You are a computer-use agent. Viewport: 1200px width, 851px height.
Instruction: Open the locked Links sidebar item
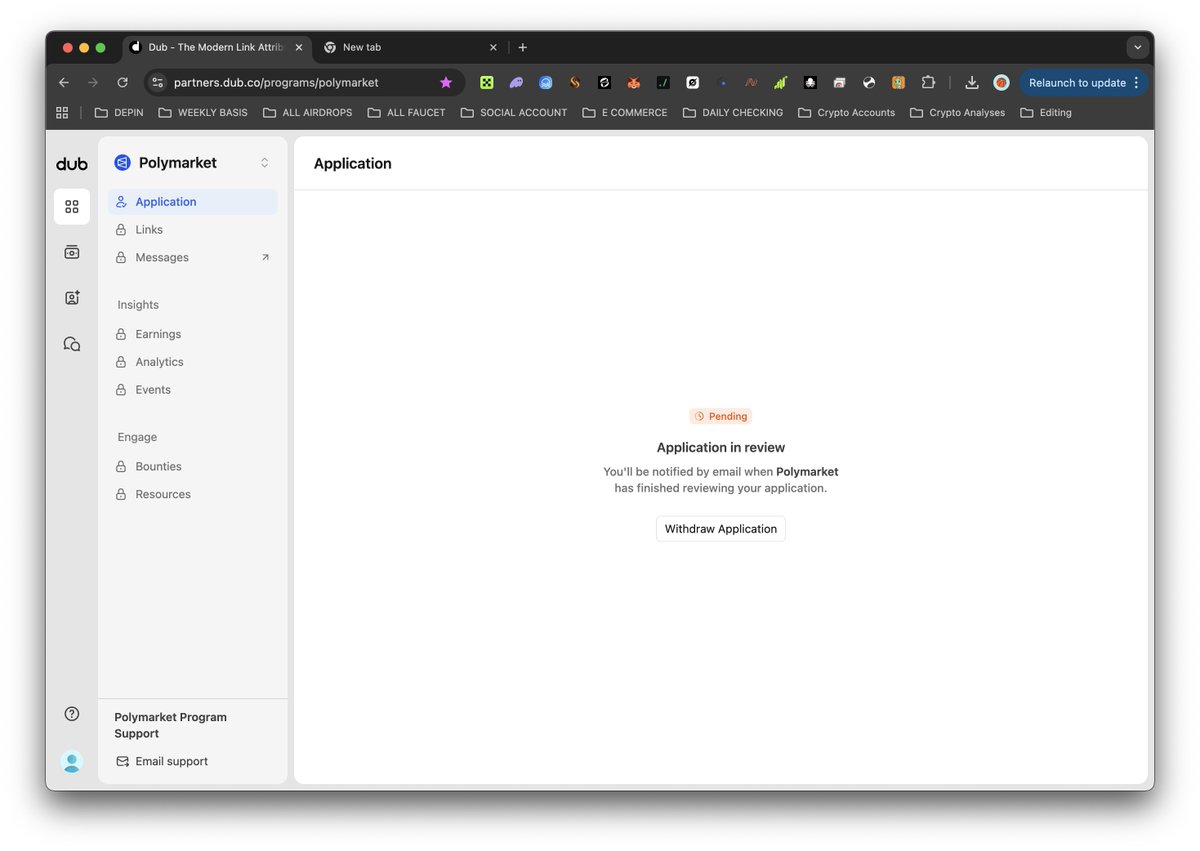193,230
